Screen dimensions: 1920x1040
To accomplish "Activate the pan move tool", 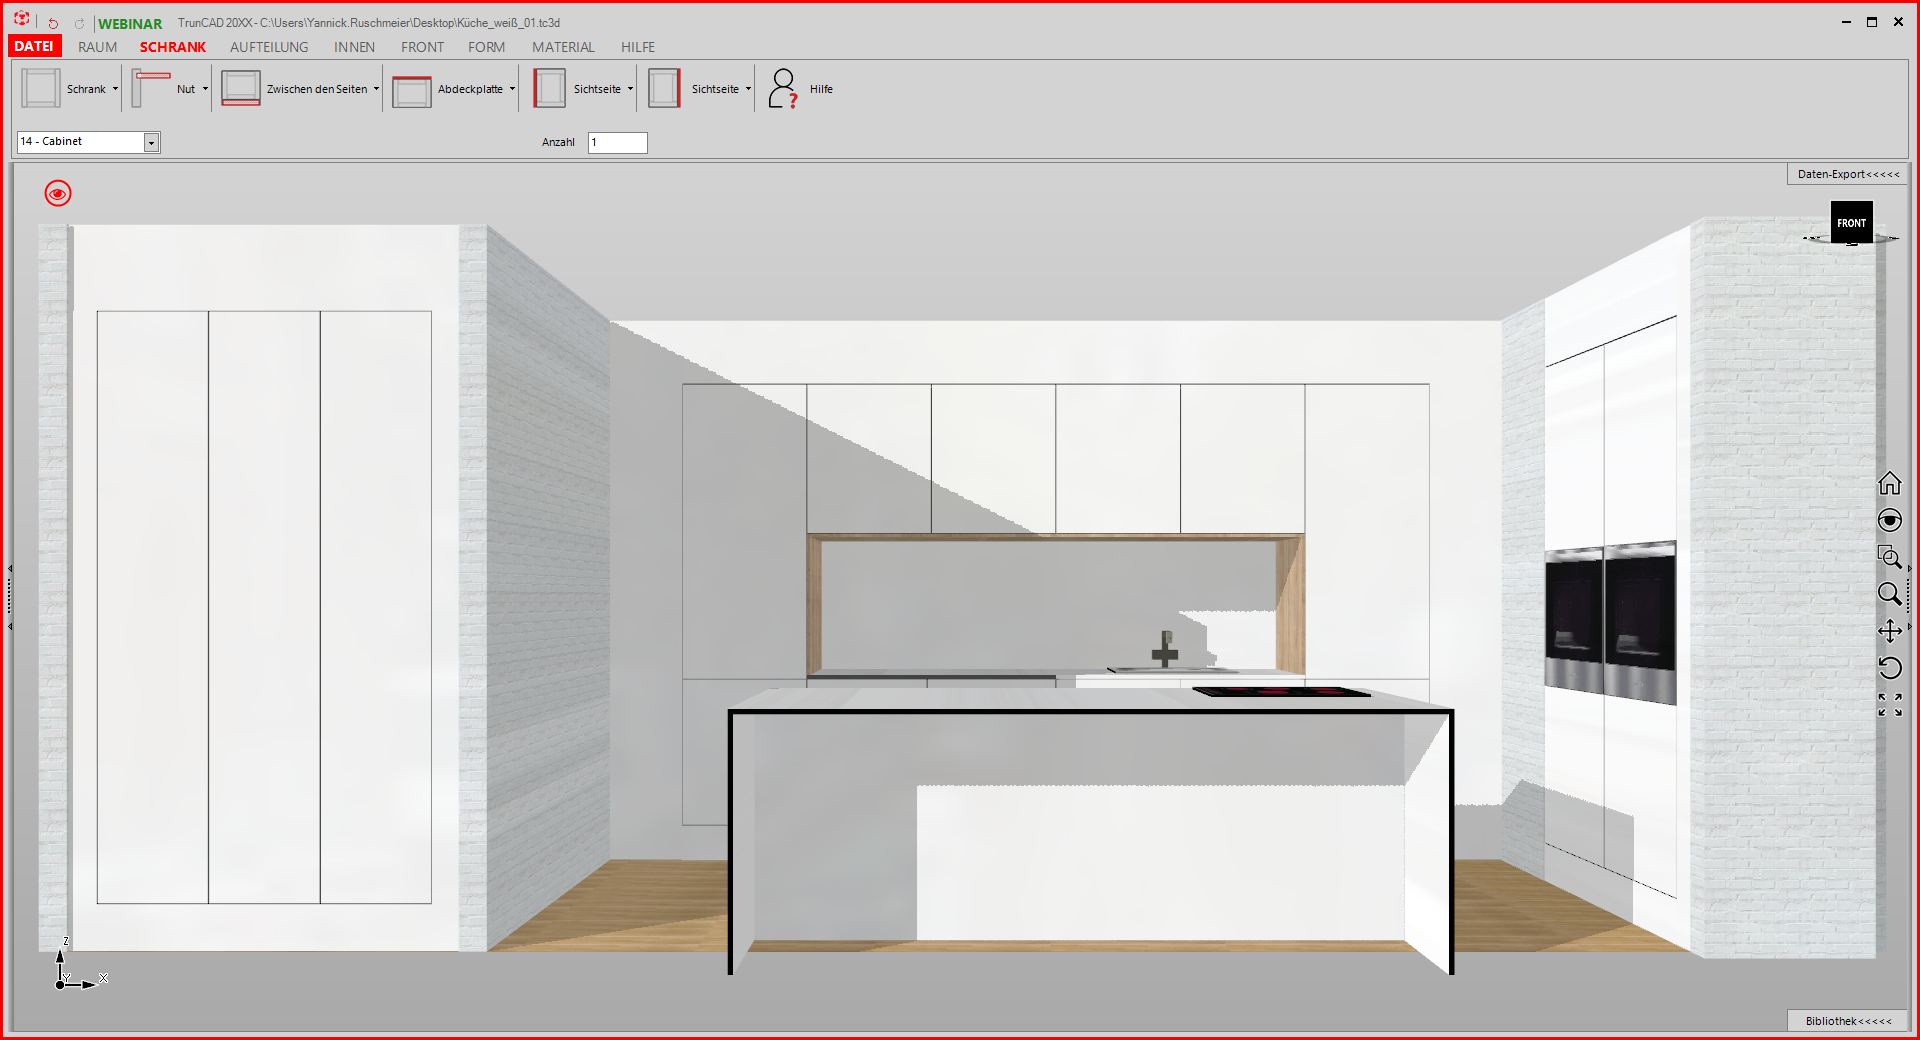I will coord(1889,631).
